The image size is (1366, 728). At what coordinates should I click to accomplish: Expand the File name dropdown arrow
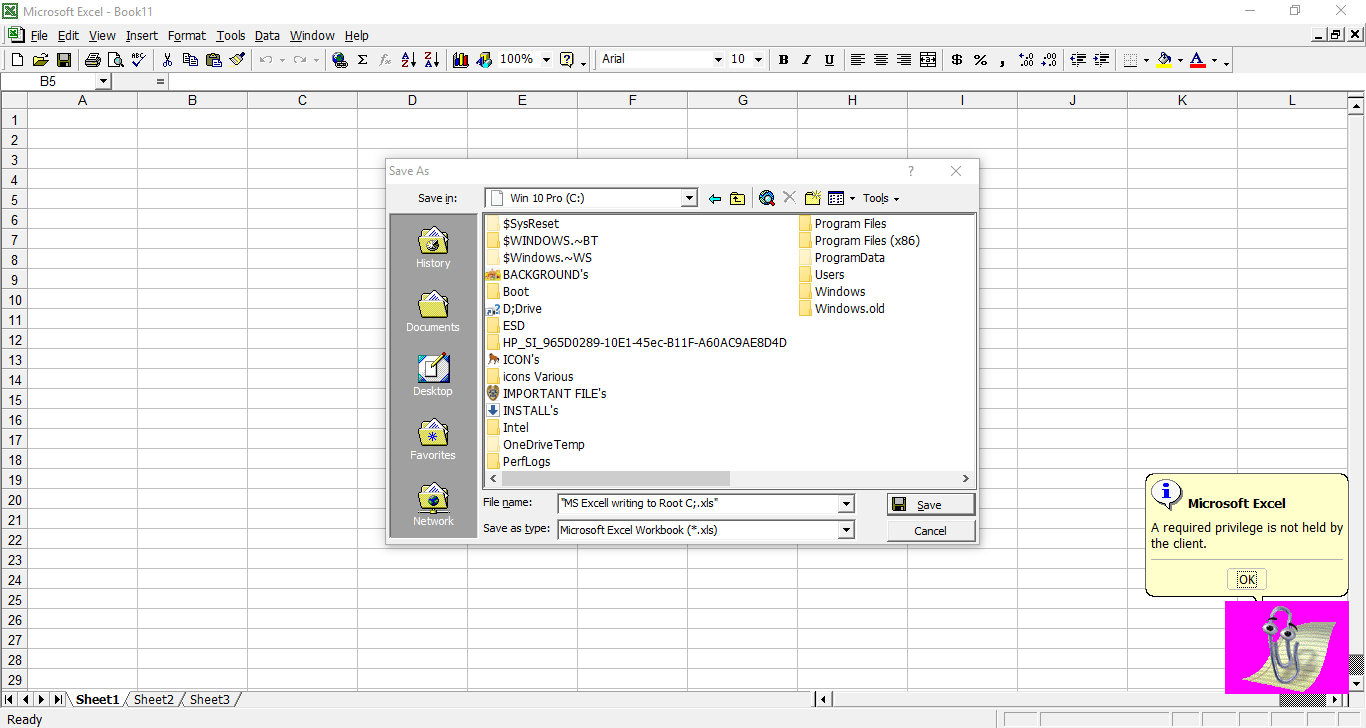click(x=846, y=504)
